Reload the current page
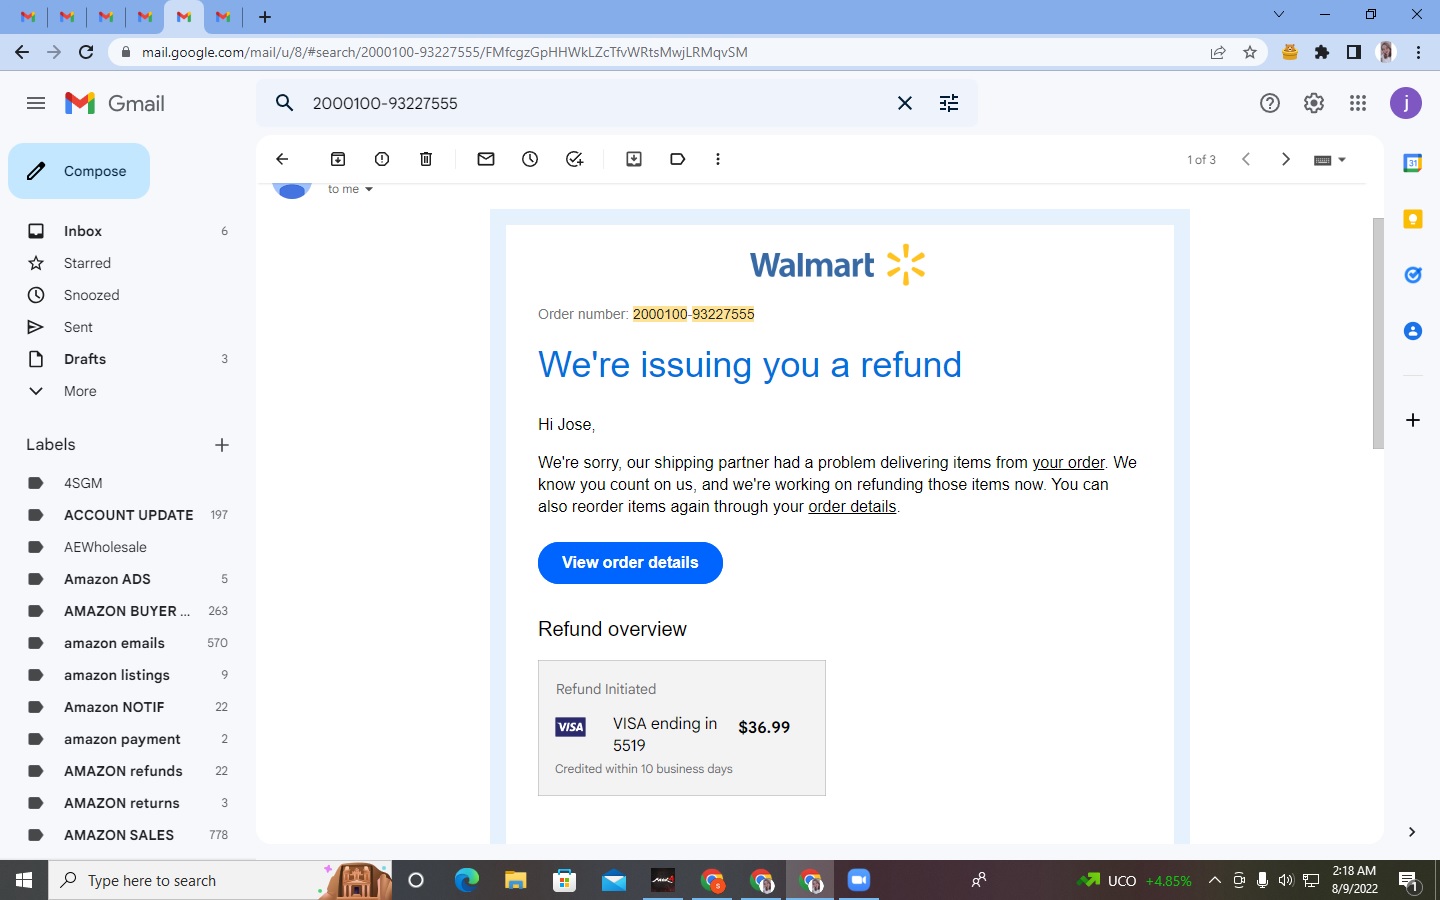The height and width of the screenshot is (900, 1440). [x=86, y=52]
